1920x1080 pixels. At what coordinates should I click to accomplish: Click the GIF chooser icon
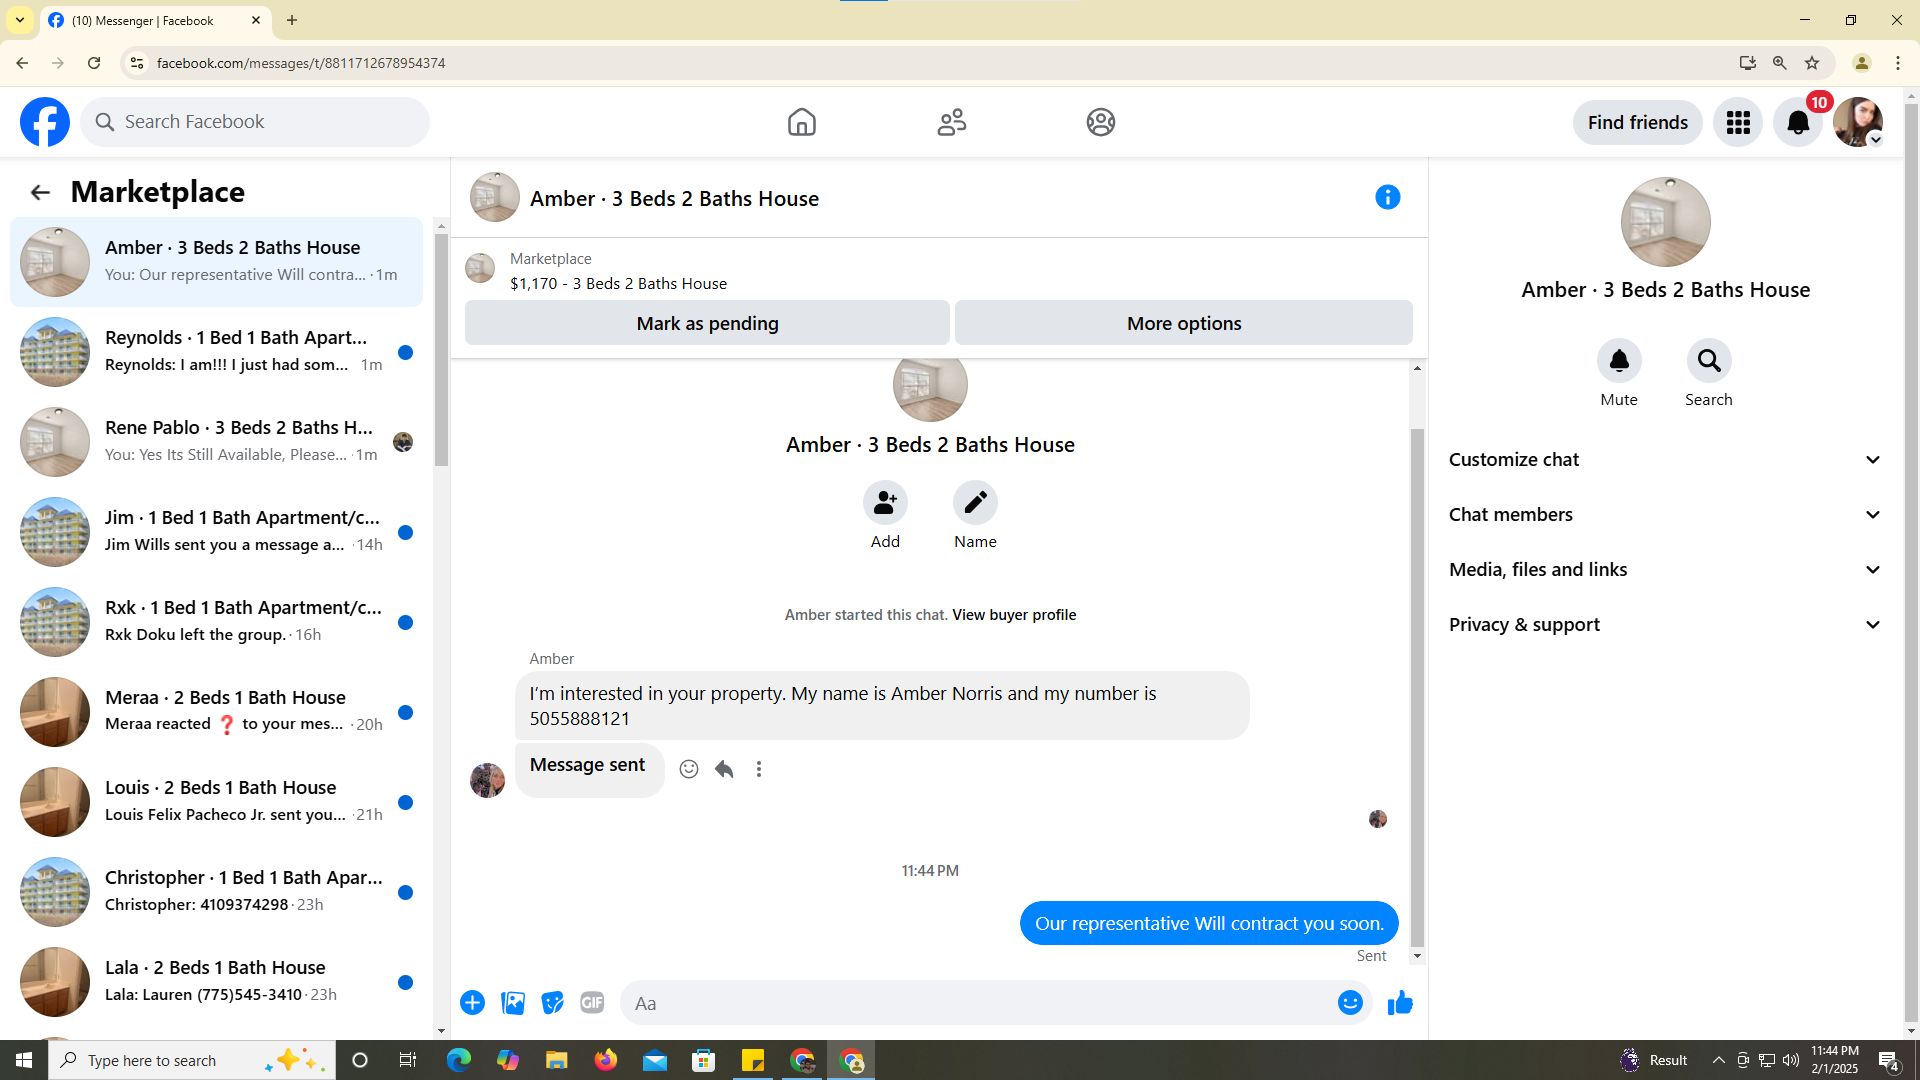pyautogui.click(x=592, y=1003)
